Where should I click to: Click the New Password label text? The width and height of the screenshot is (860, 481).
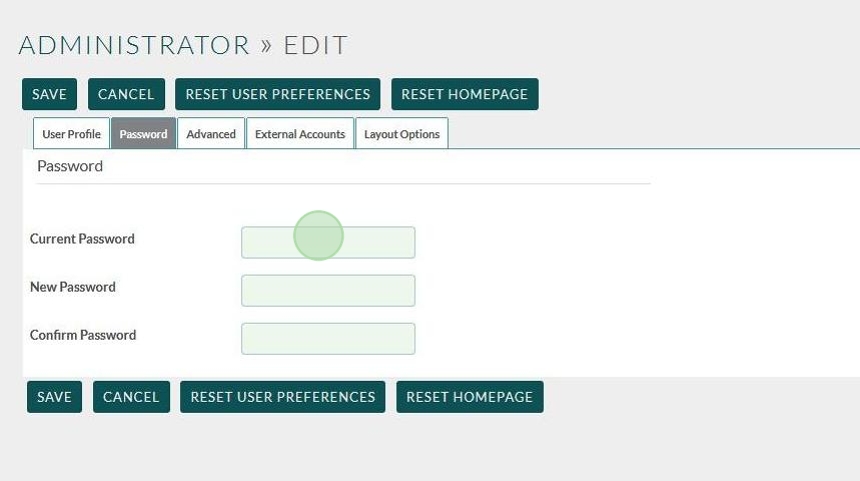tap(73, 287)
